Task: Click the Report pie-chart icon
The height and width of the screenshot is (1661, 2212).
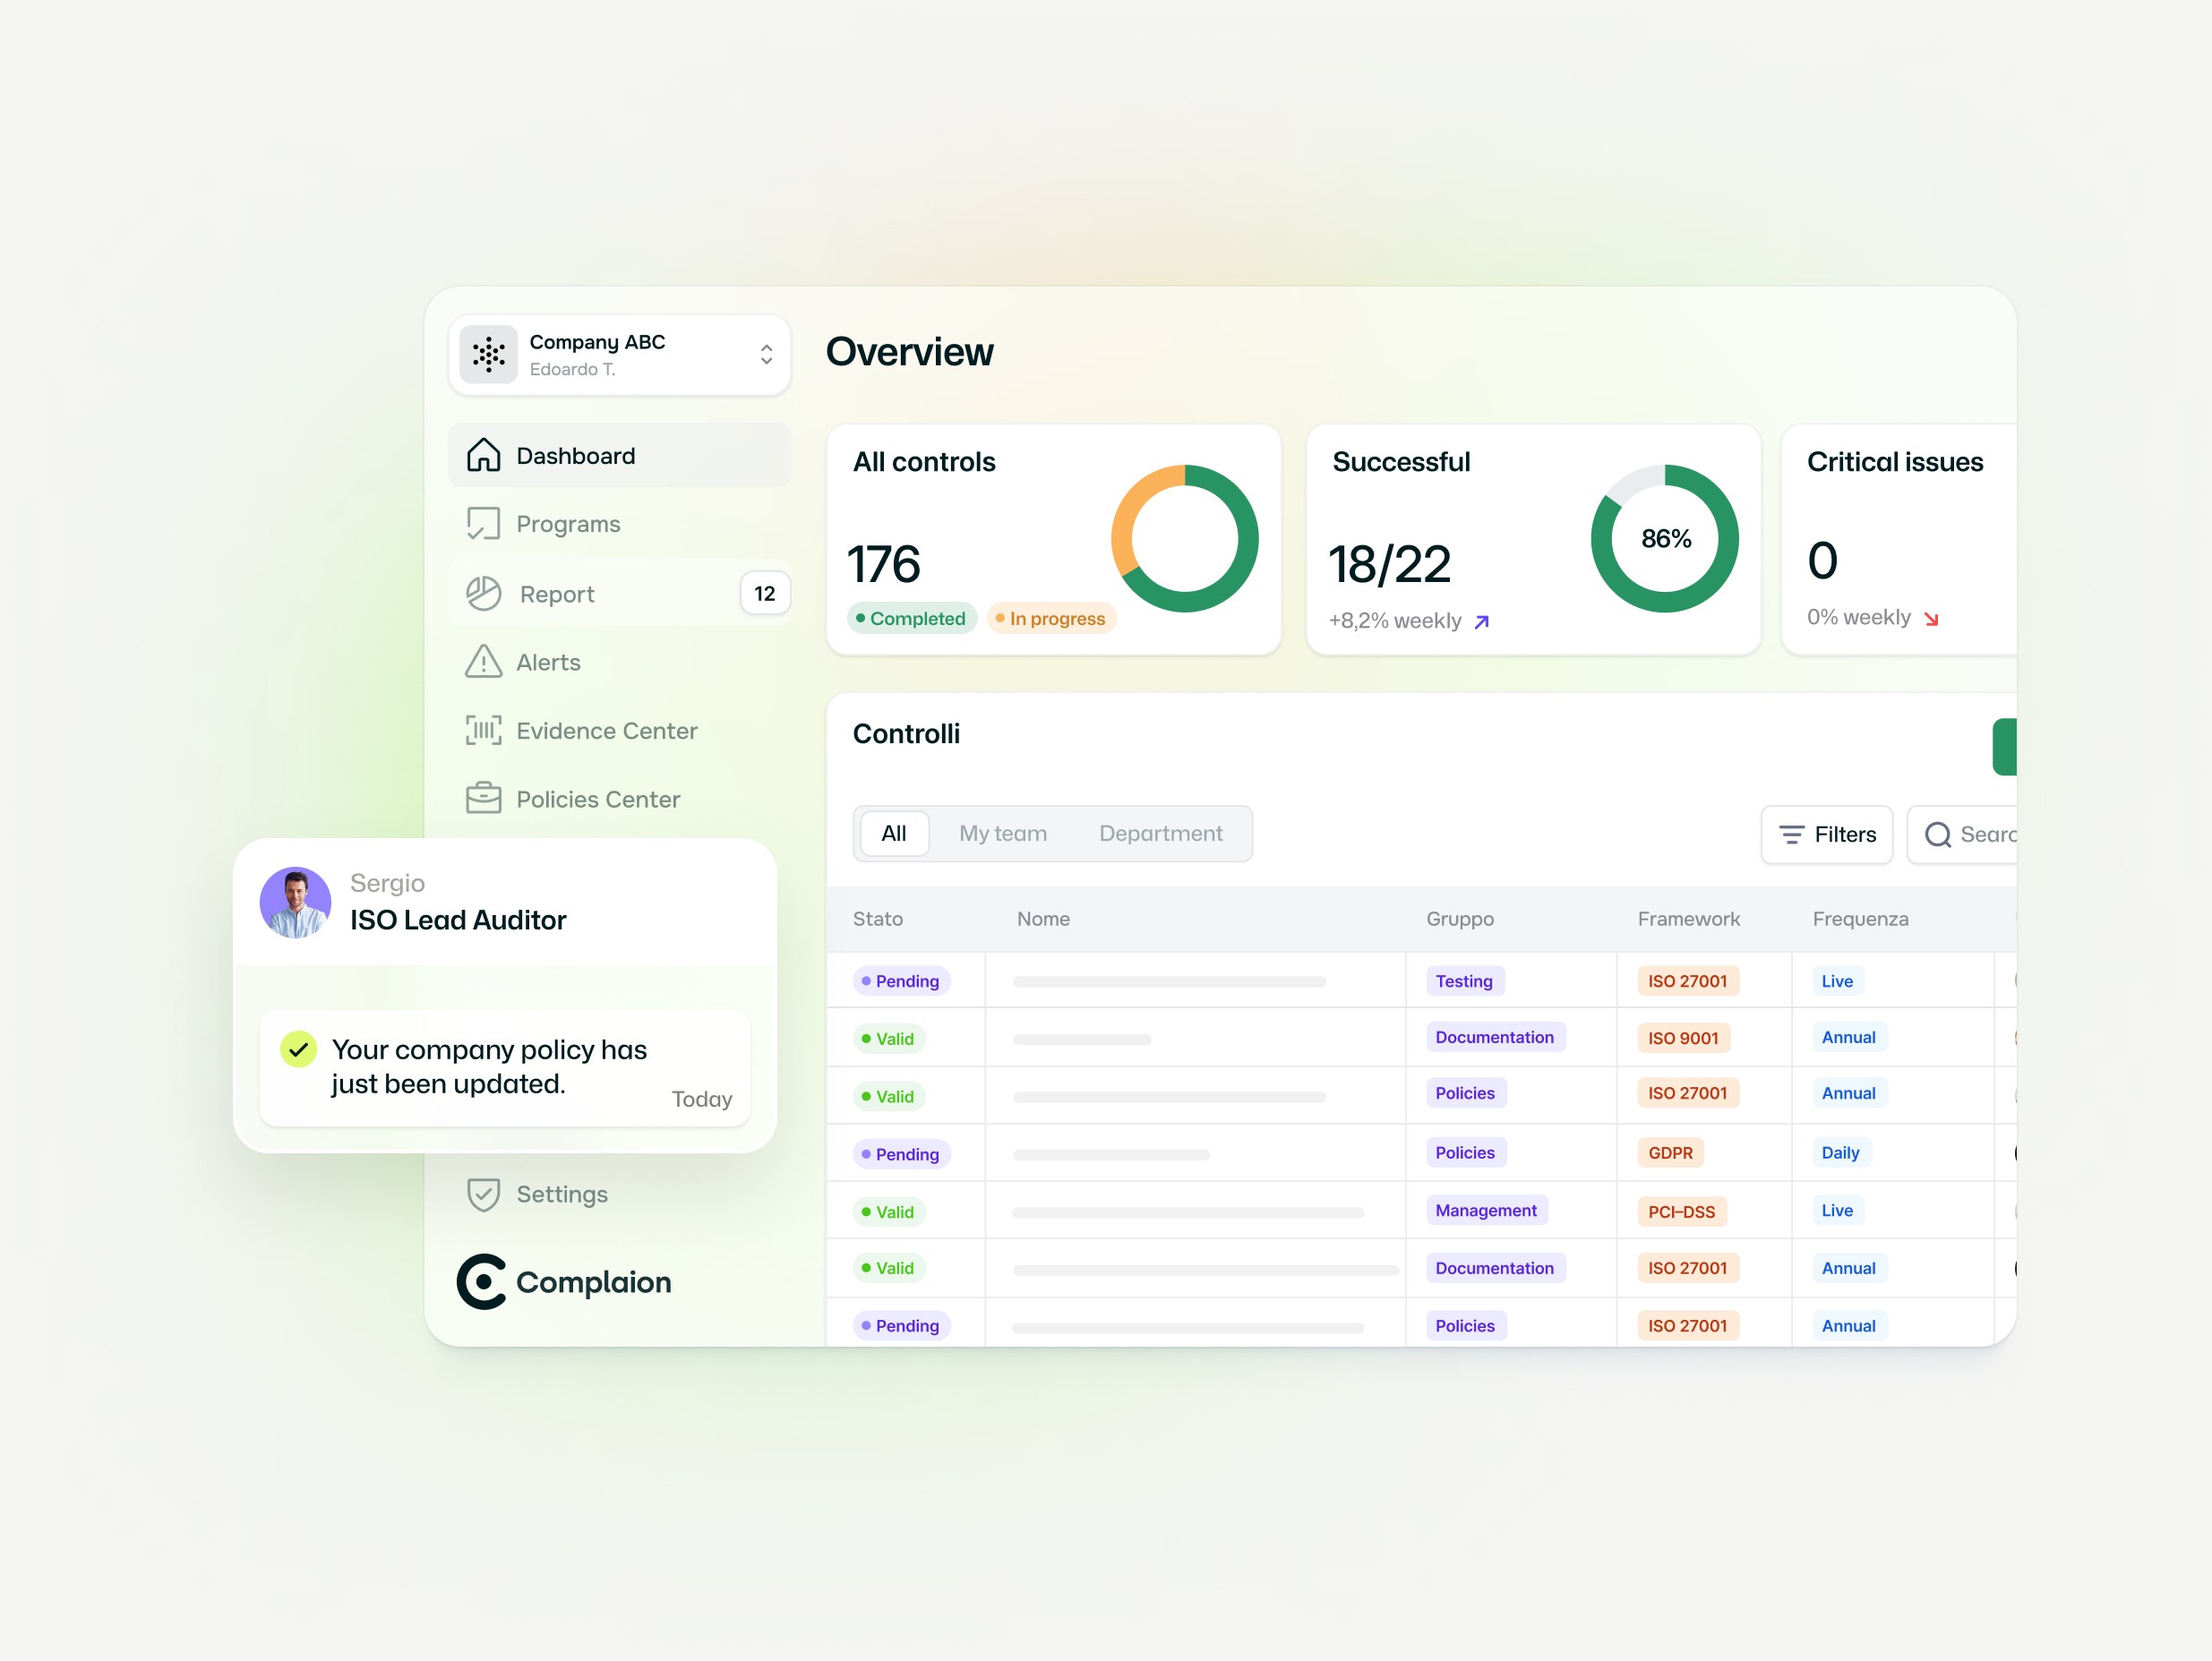Action: click(483, 593)
